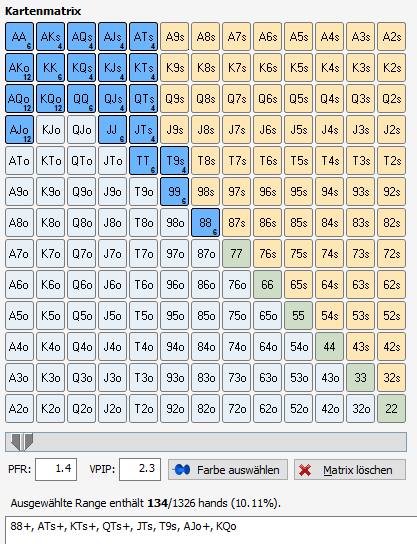Focus the VPIP value field

pyautogui.click(x=140, y=469)
